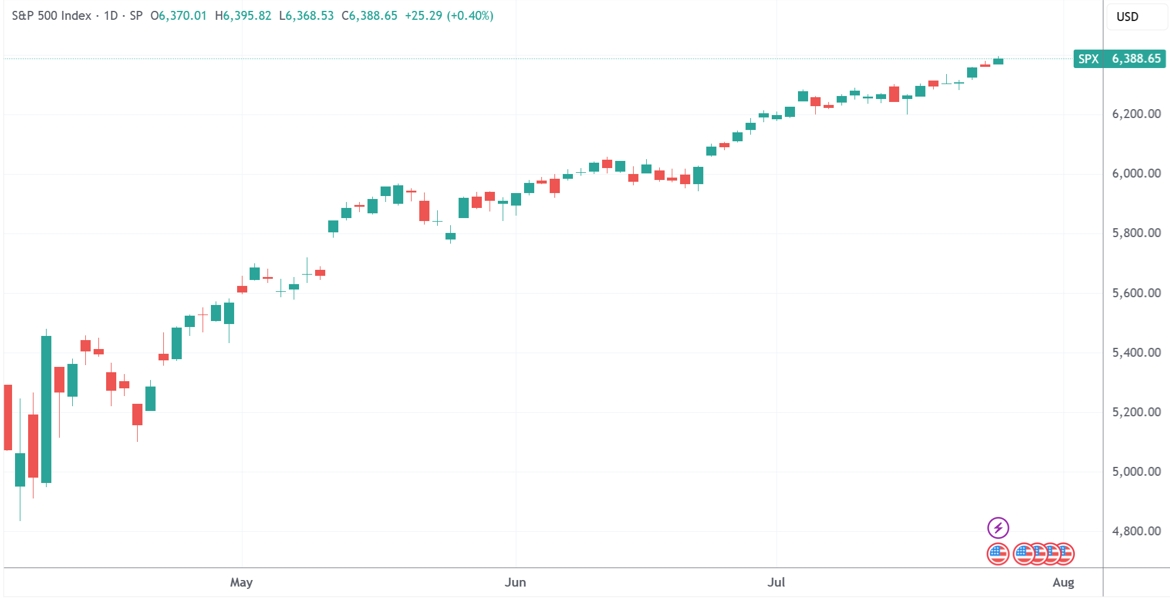Click the 4,800.00 price axis label

click(x=1136, y=532)
